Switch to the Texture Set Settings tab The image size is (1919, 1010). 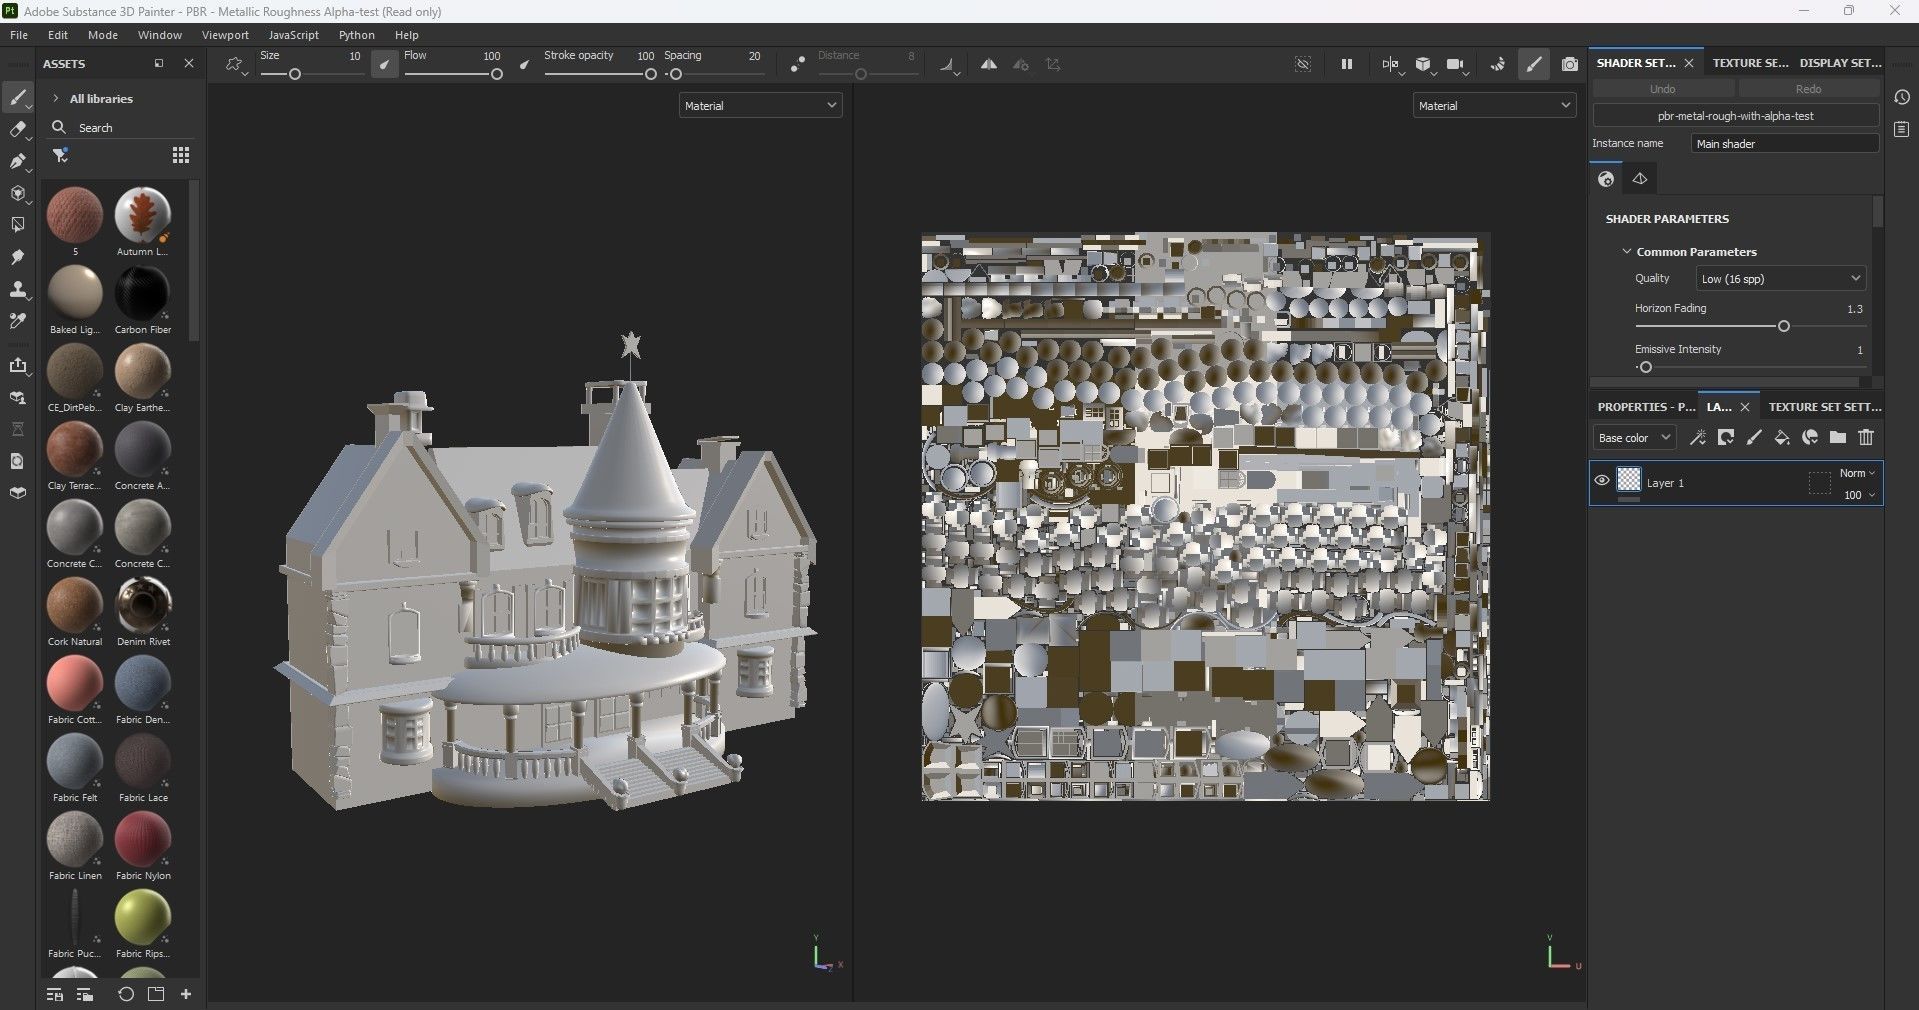click(1825, 407)
